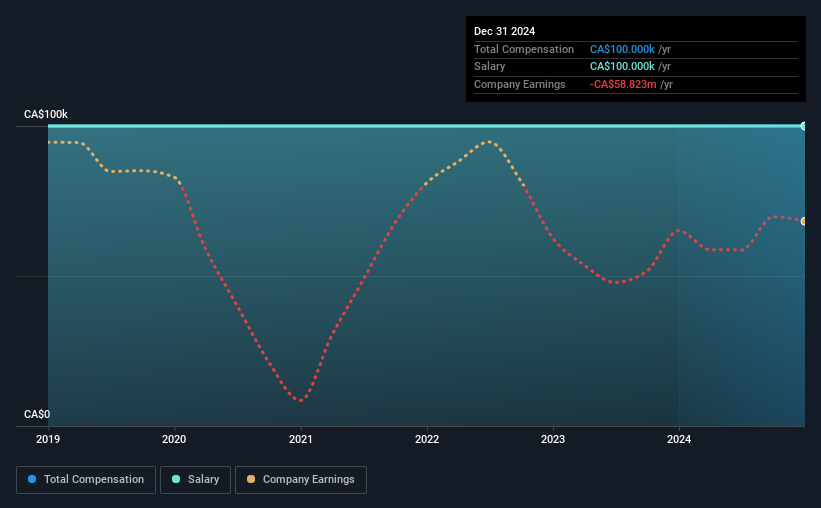
Task: Toggle the Total Compensation legend button
Action: (x=86, y=480)
